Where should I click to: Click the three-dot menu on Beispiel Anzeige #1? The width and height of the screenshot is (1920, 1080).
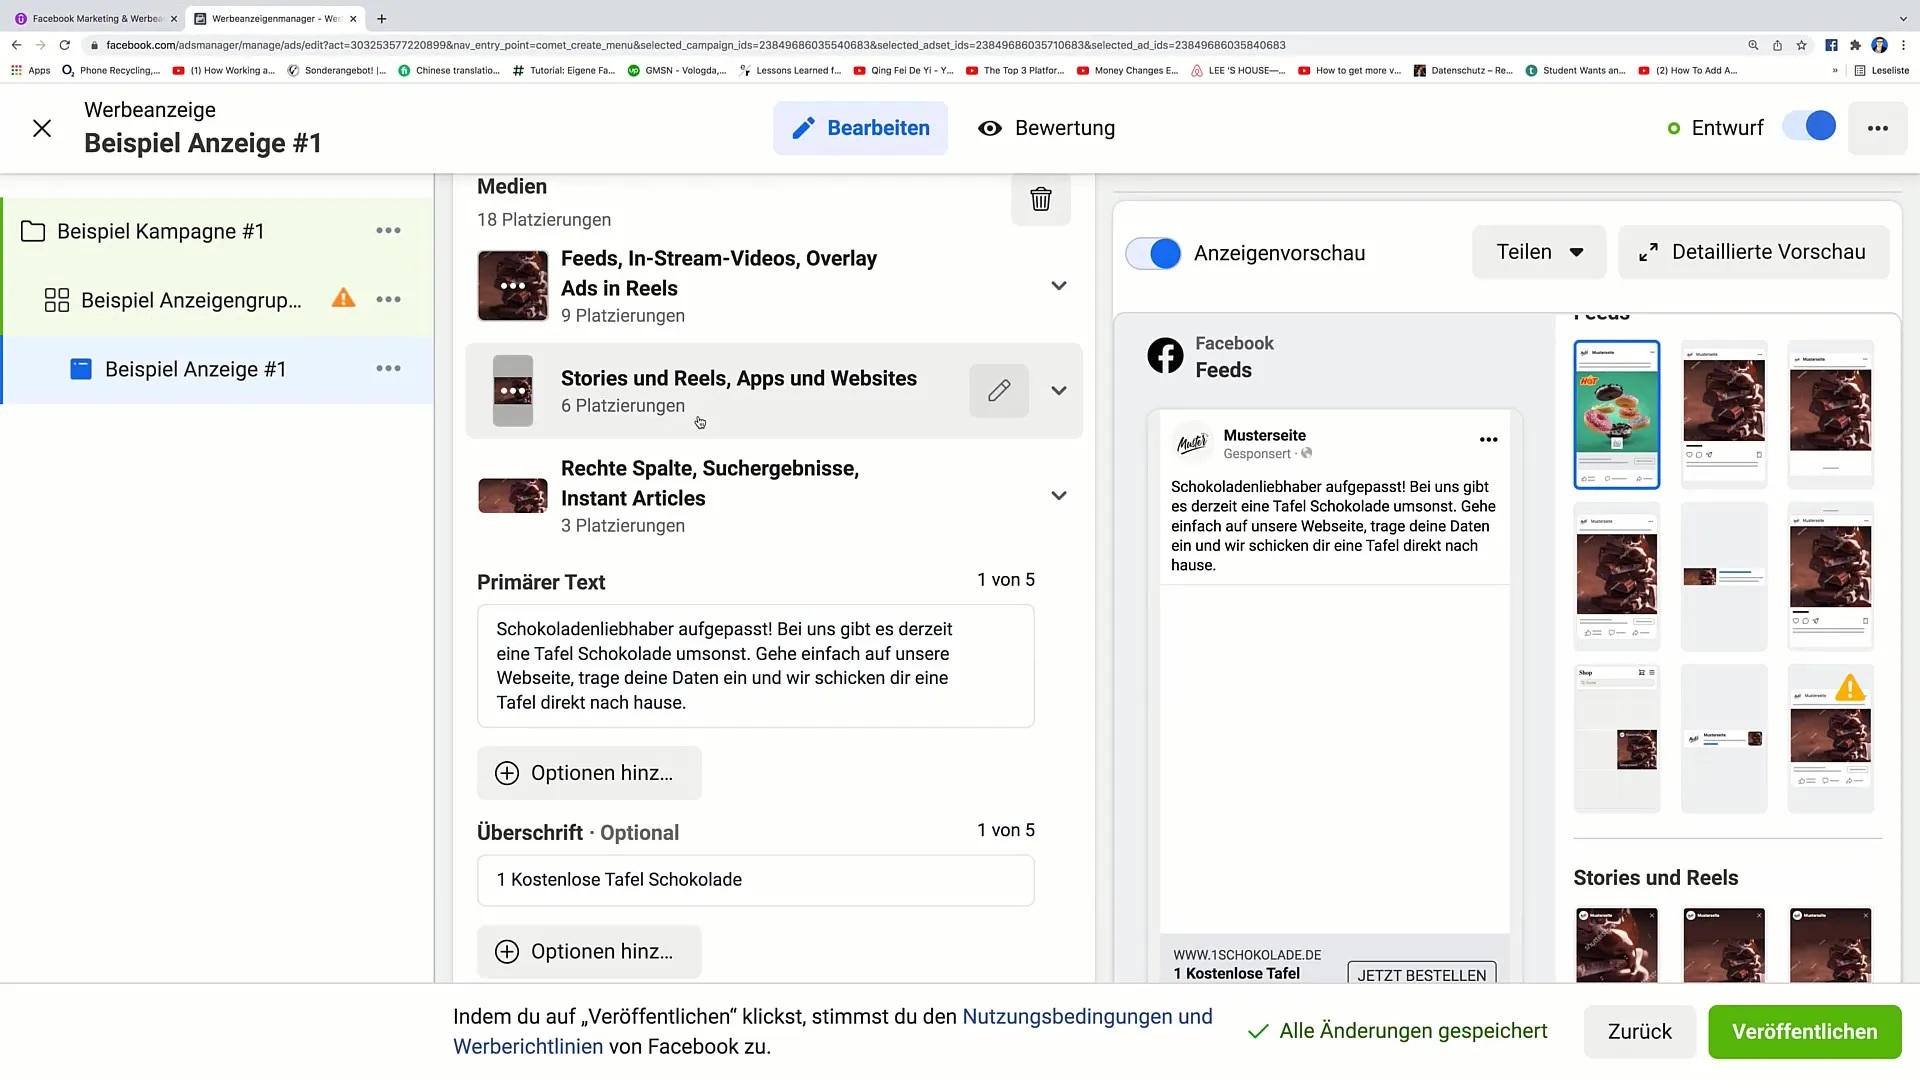[389, 369]
